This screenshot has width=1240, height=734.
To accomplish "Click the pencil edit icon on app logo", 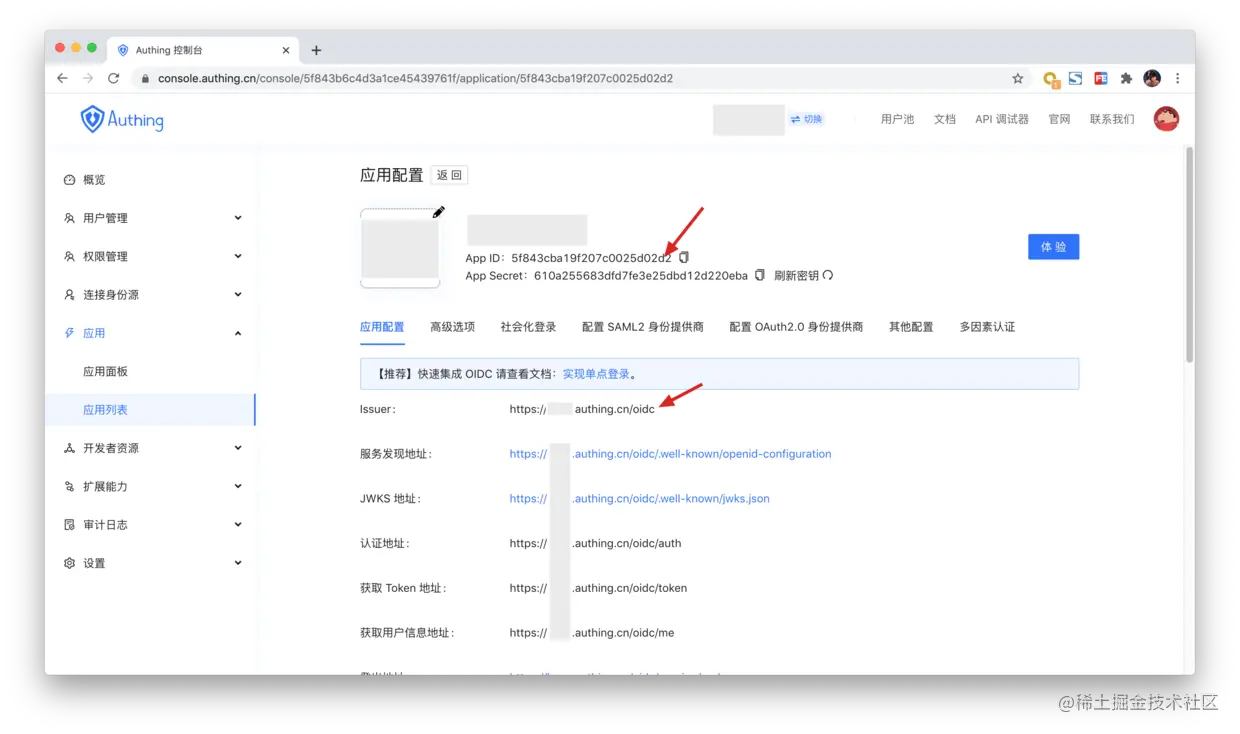I will click(x=438, y=212).
